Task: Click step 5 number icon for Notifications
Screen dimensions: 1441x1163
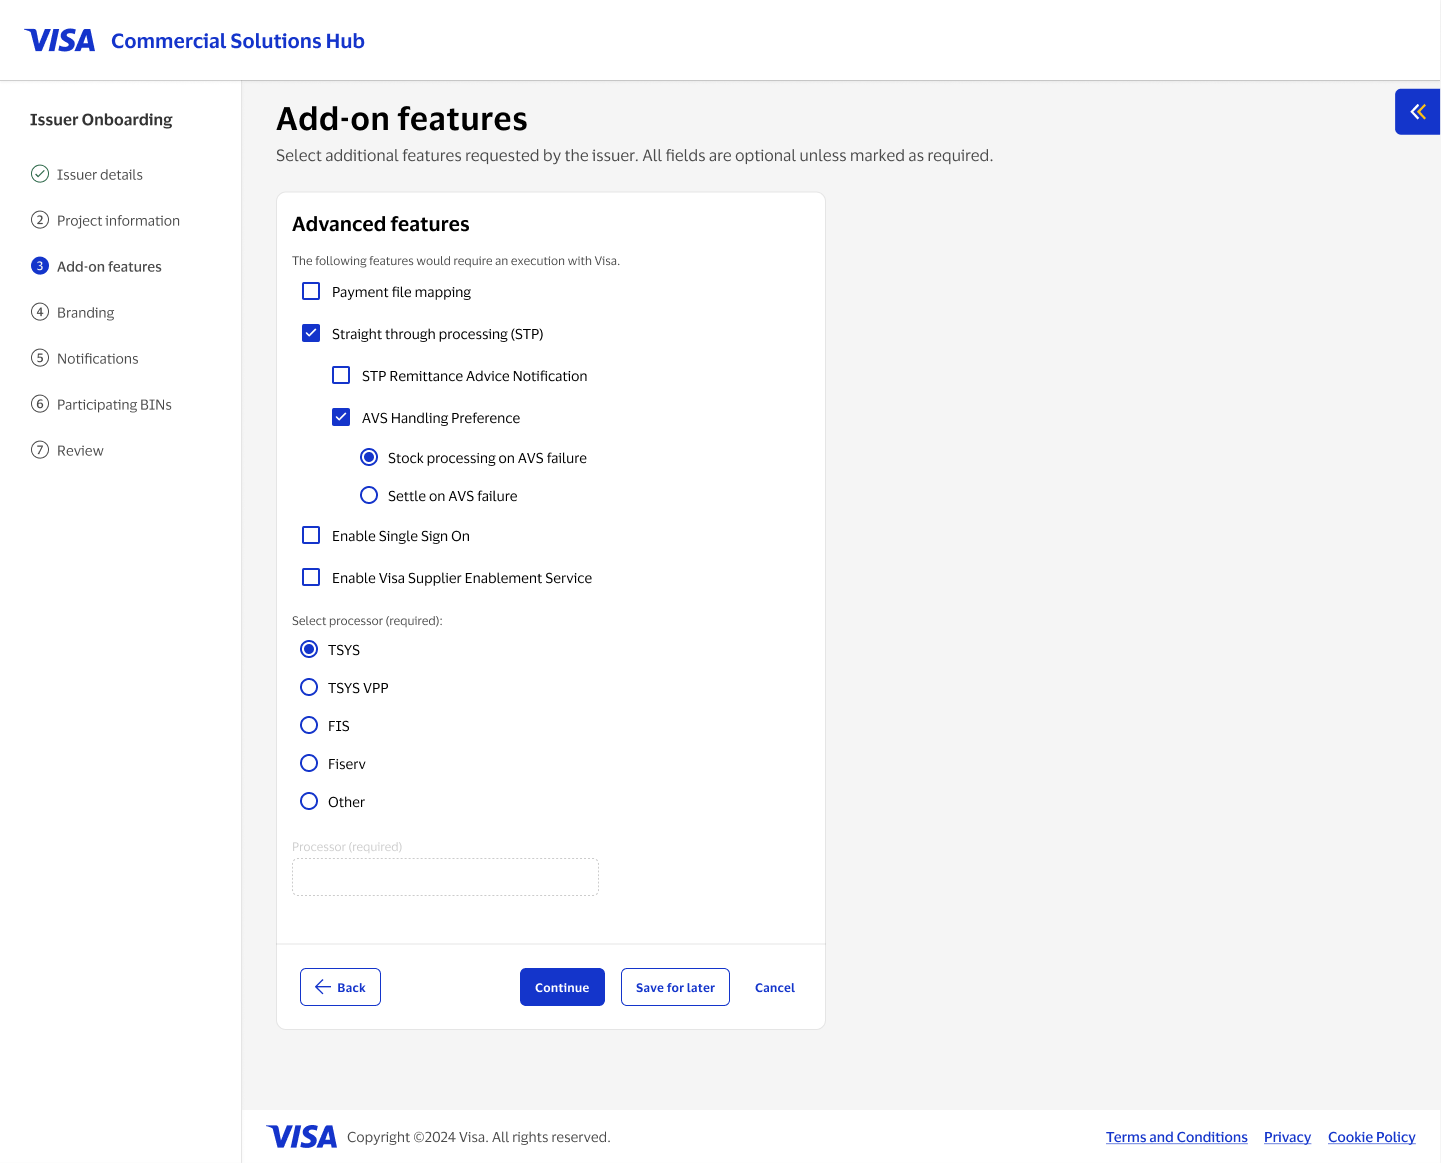Action: [x=40, y=358]
